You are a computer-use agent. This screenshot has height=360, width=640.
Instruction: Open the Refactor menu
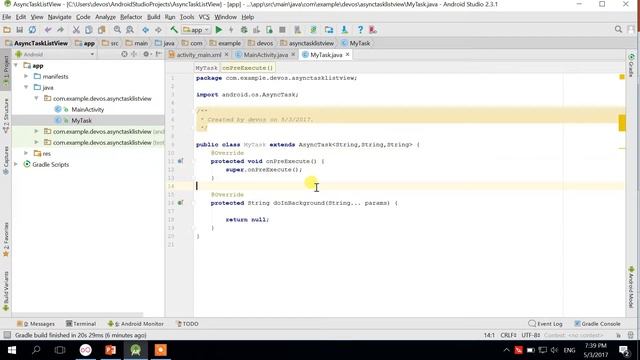click(131, 17)
